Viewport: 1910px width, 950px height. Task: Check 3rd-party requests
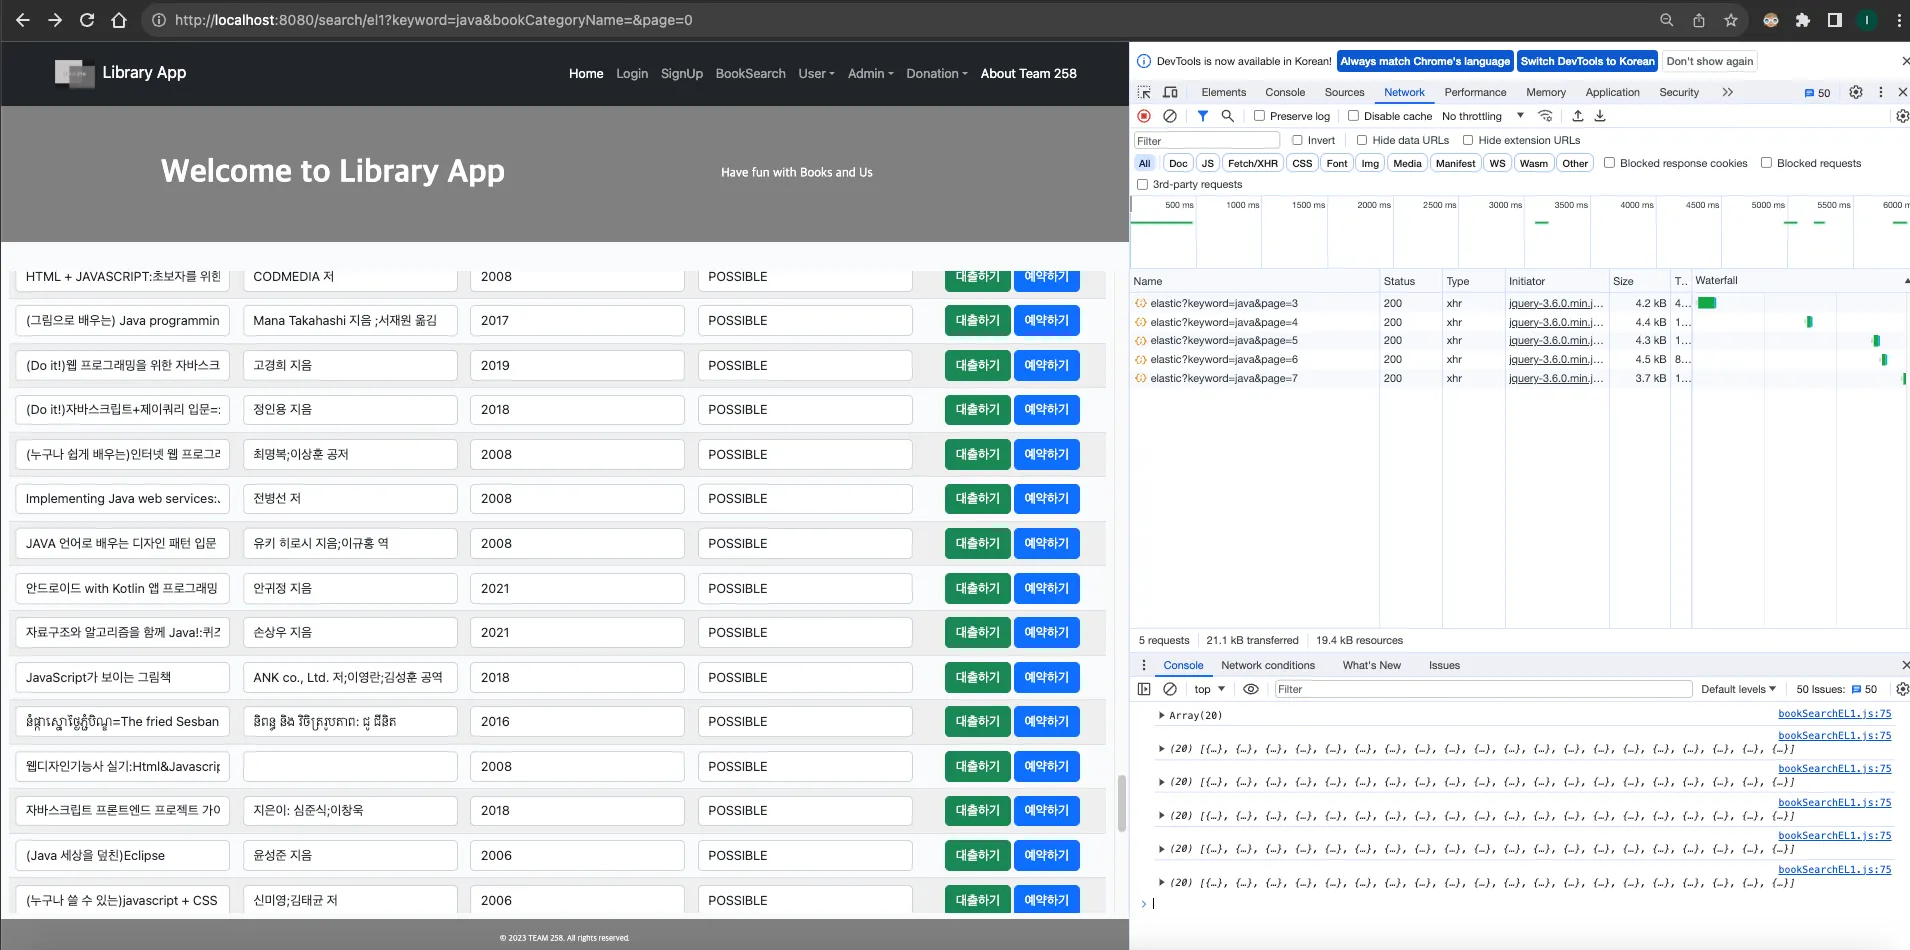pyautogui.click(x=1143, y=184)
